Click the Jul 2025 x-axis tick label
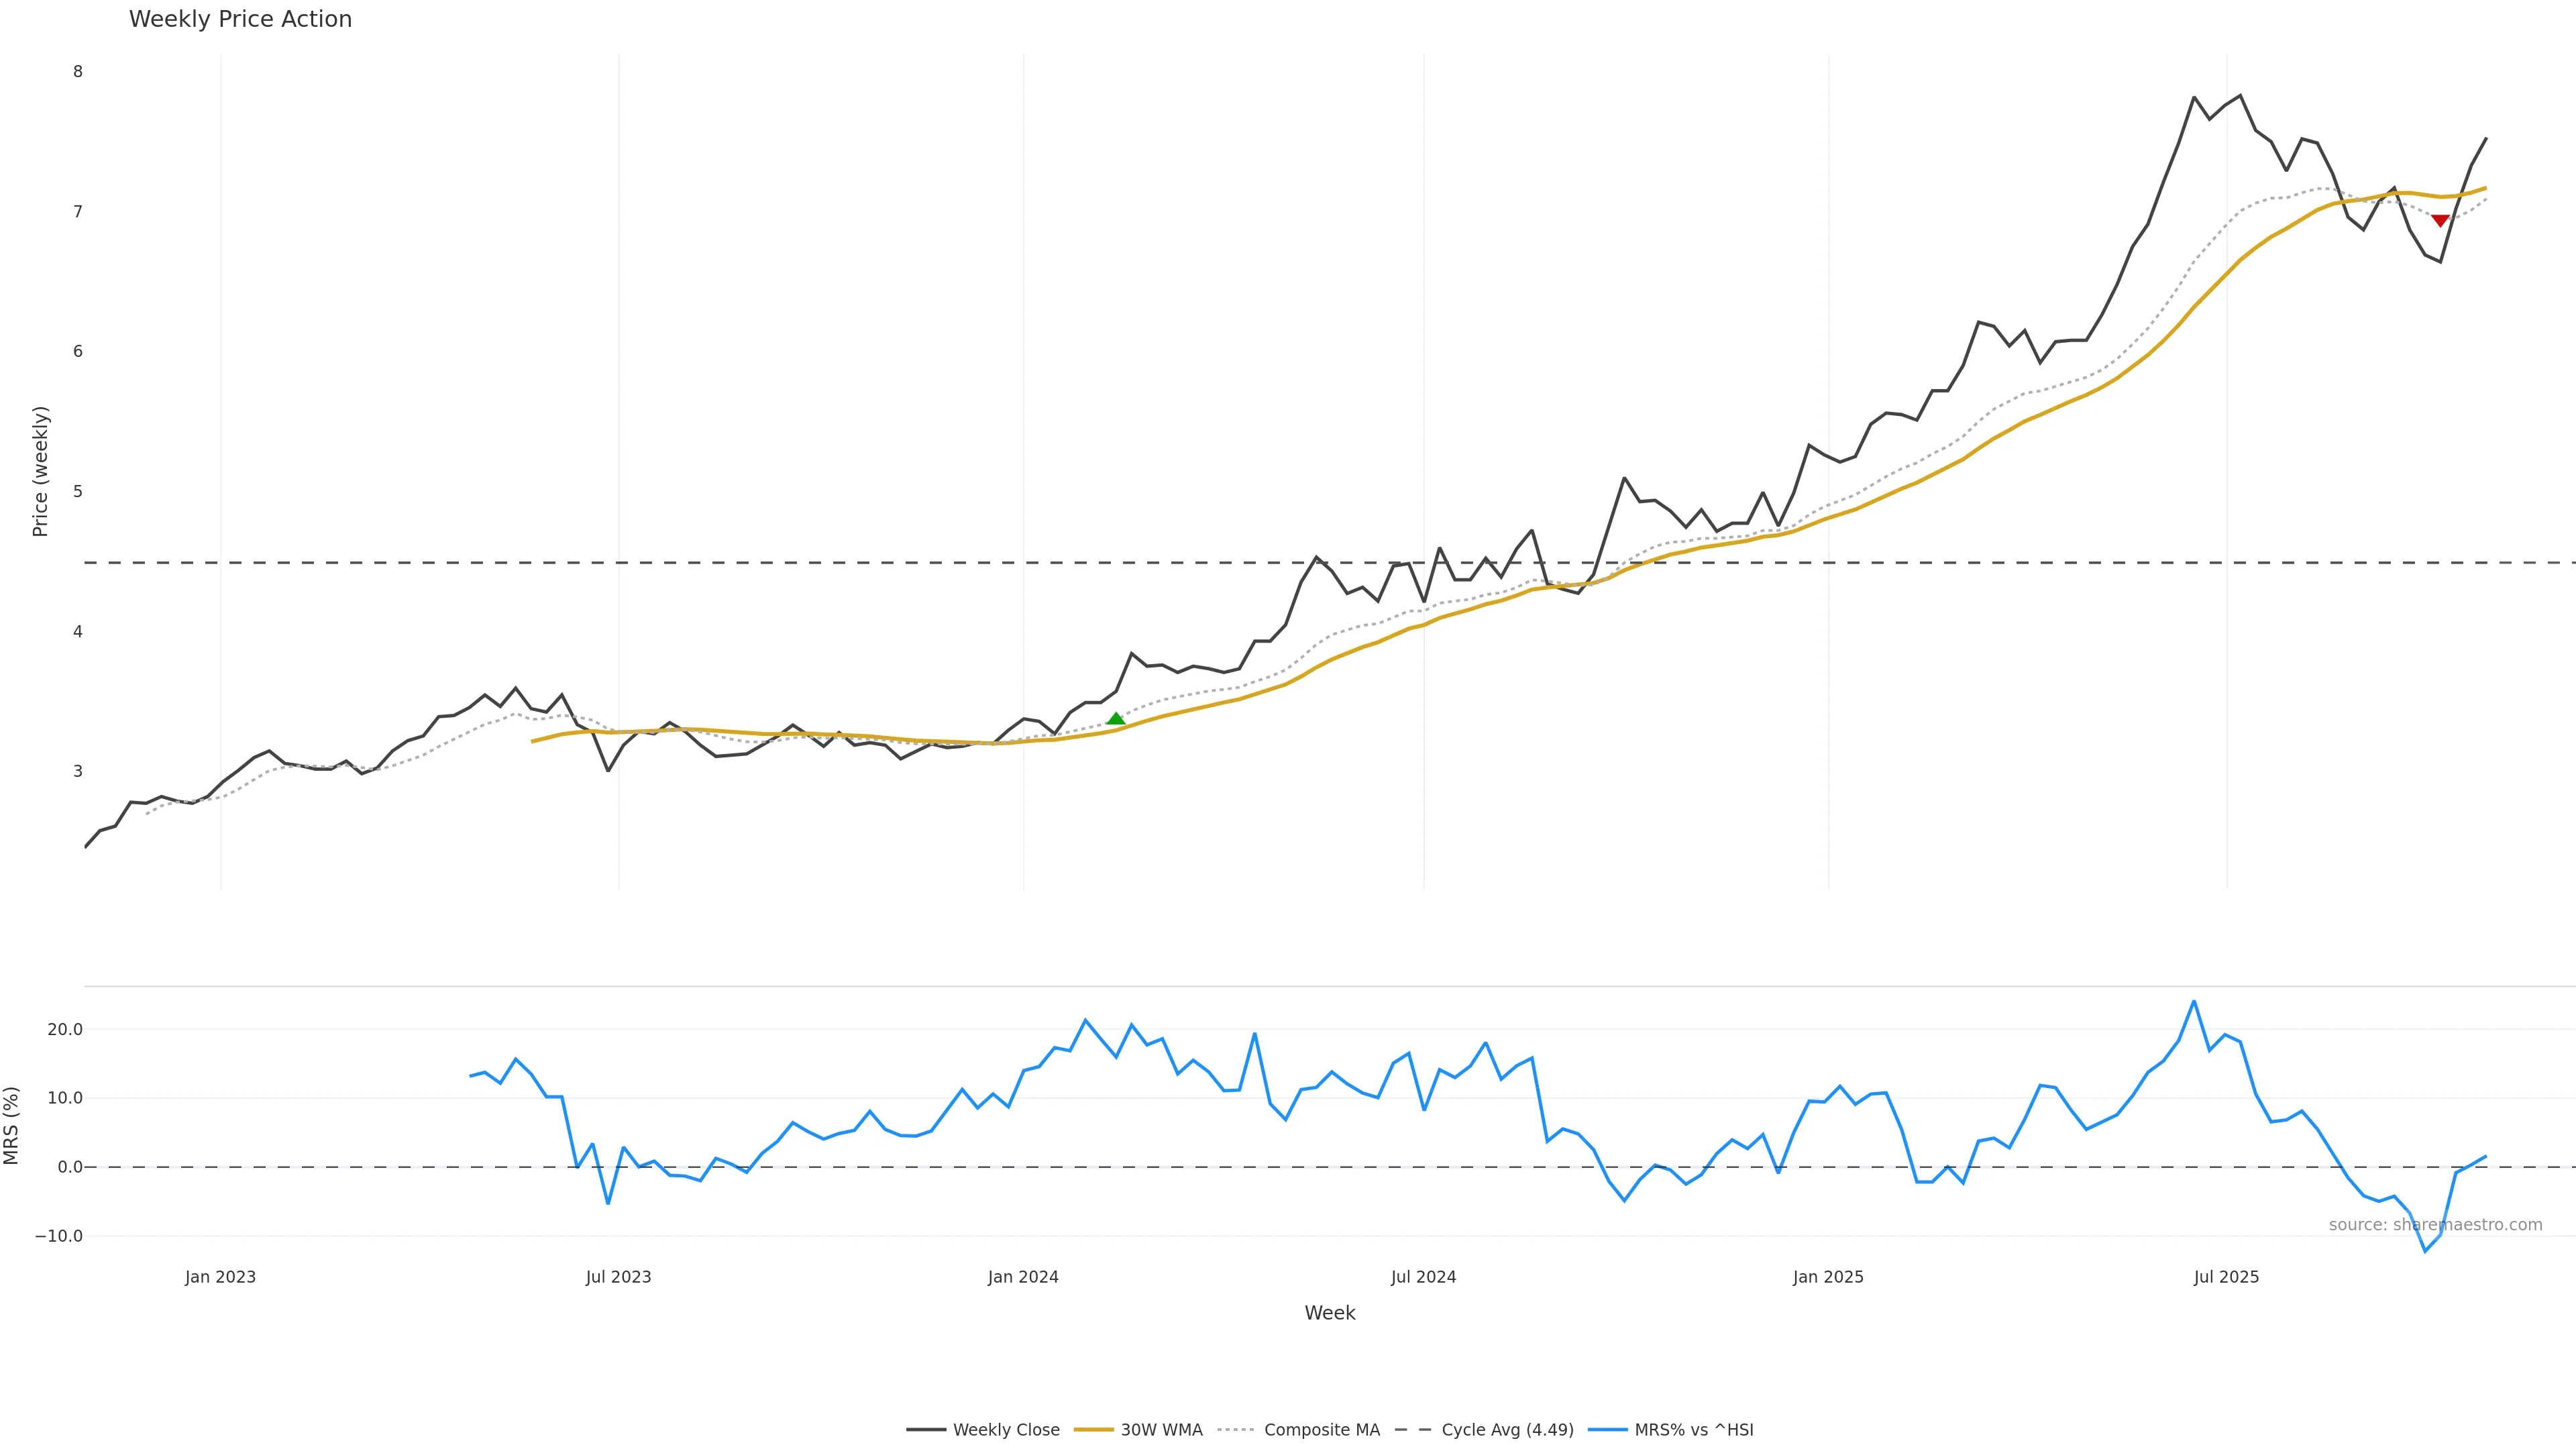The height and width of the screenshot is (1449, 2576). (2226, 1277)
